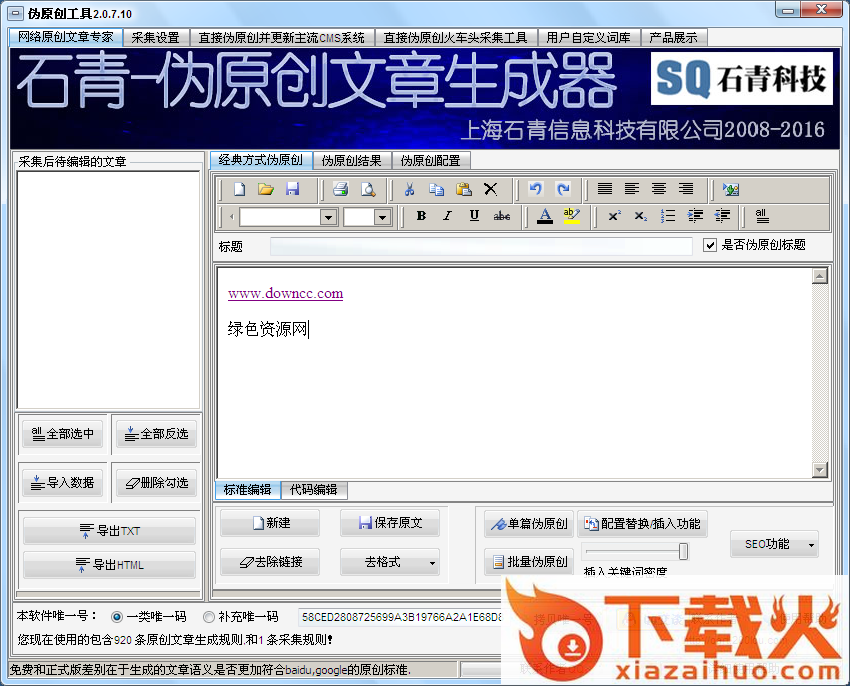Apply strikethrough text formatting
The height and width of the screenshot is (686, 850).
pos(502,216)
